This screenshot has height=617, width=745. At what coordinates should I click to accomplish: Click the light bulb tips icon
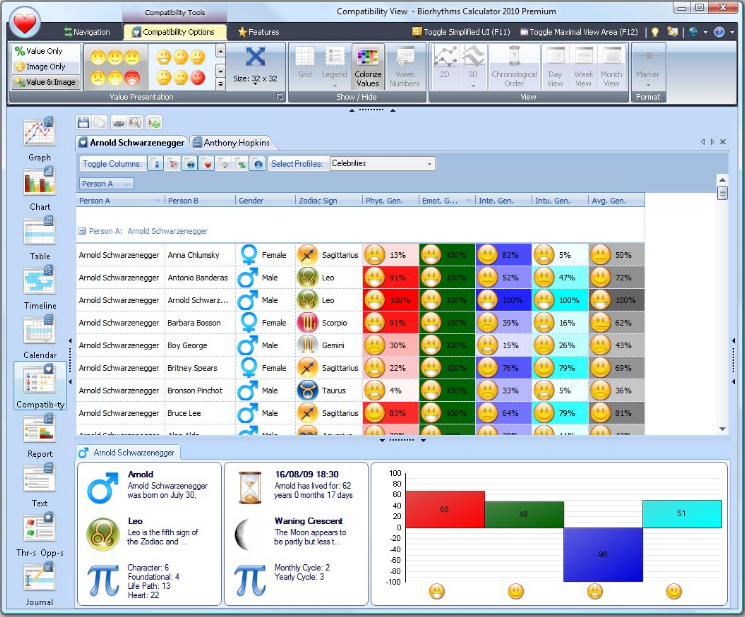pos(655,32)
